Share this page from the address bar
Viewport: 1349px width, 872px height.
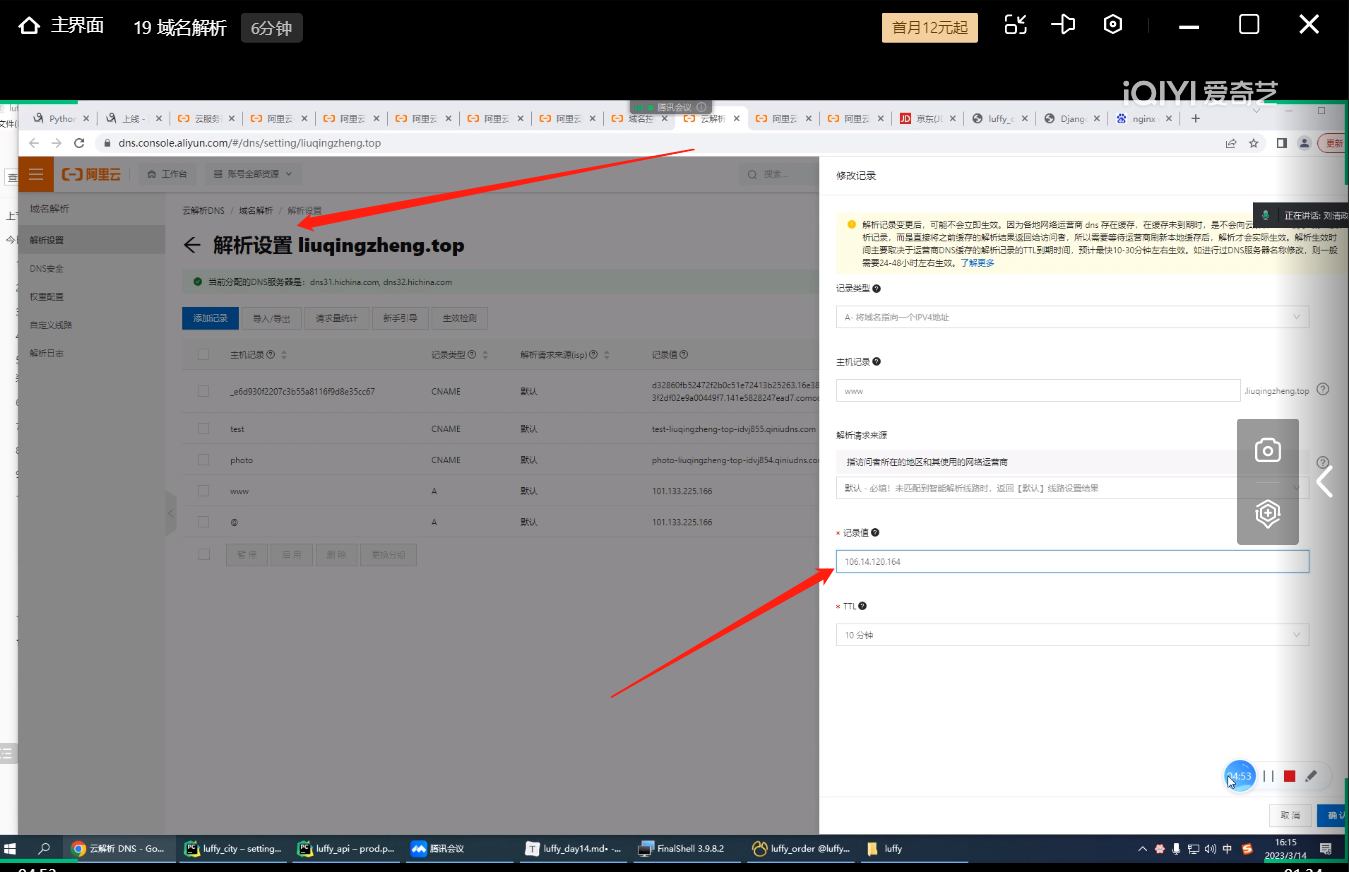(1231, 143)
